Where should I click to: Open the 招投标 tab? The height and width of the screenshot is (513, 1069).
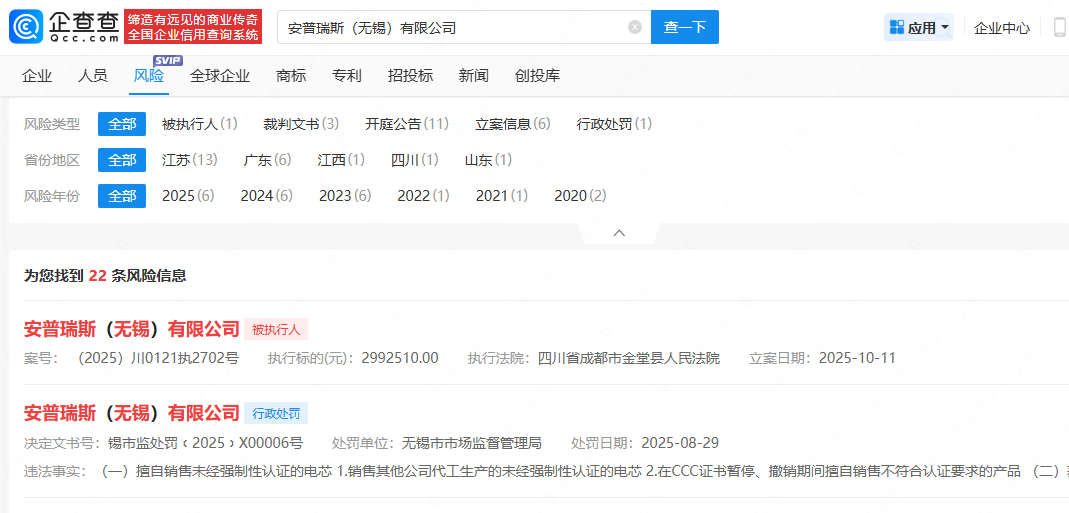tap(410, 76)
